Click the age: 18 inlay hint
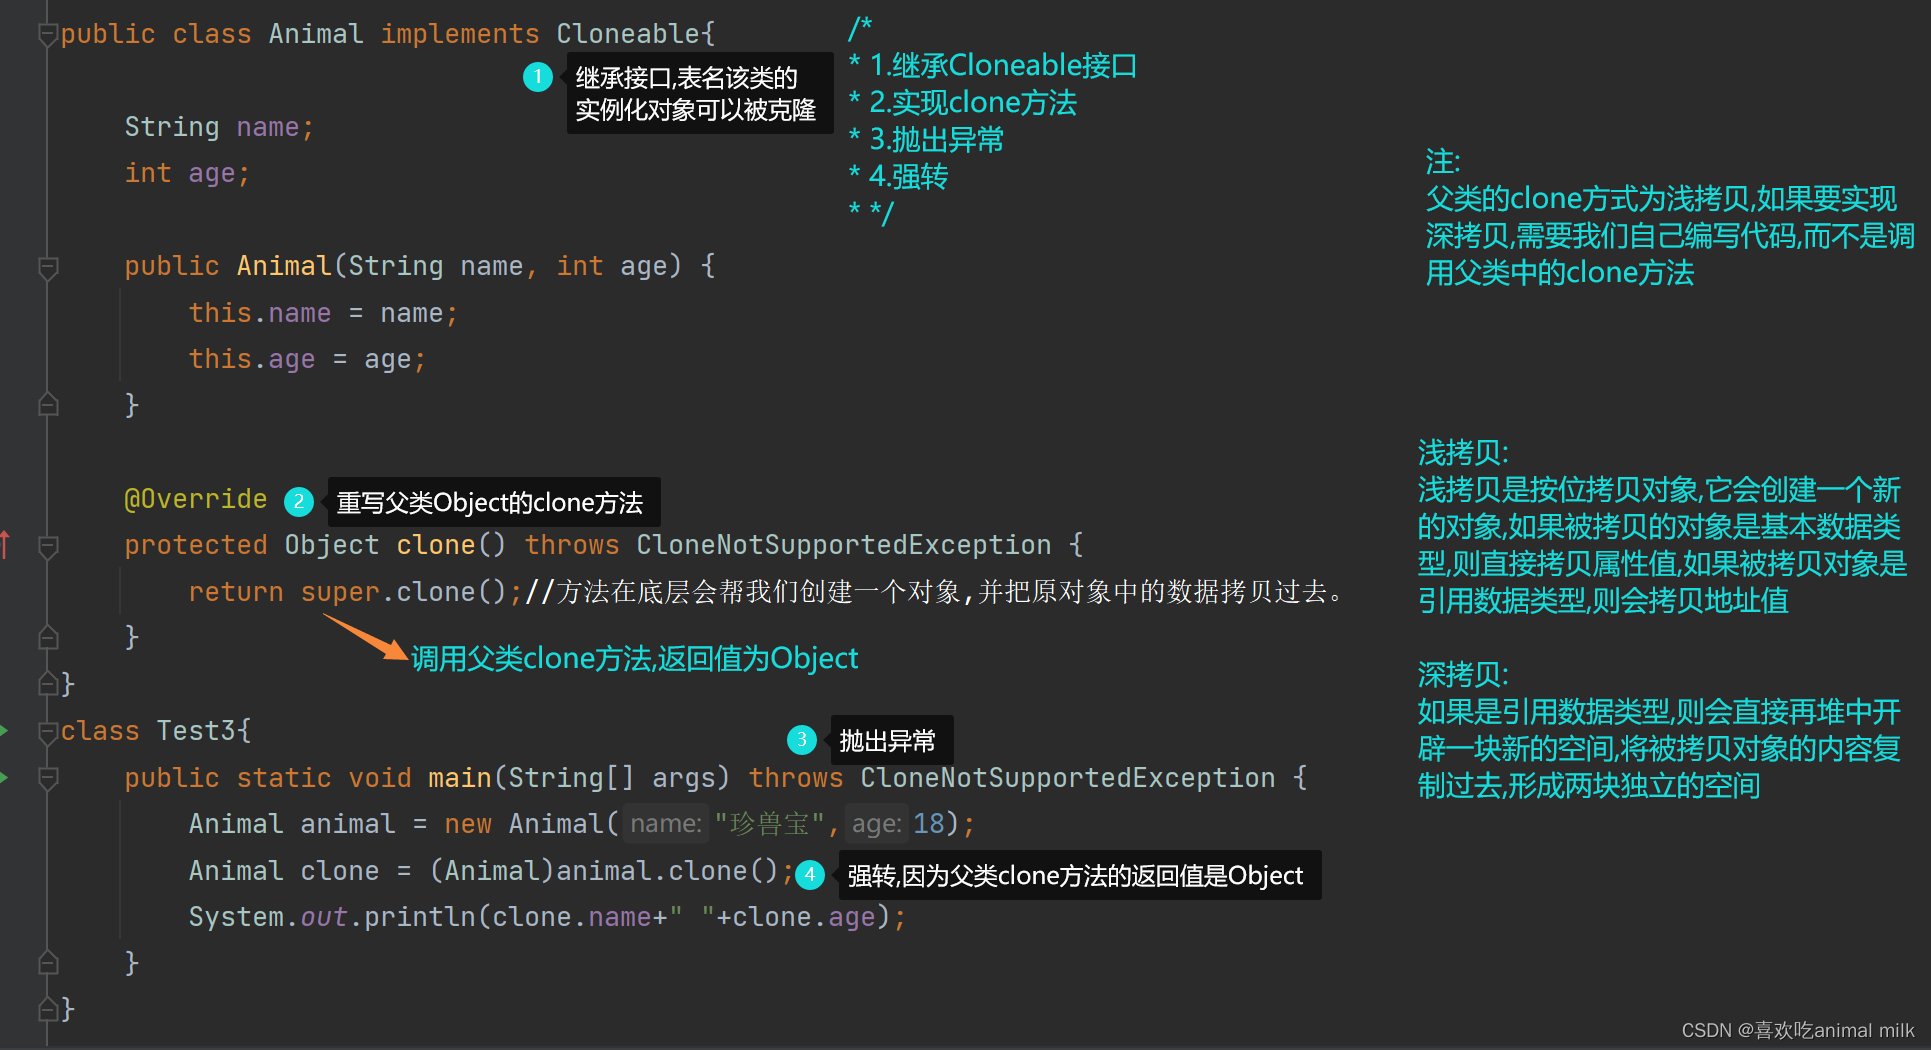The image size is (1931, 1050). [878, 823]
